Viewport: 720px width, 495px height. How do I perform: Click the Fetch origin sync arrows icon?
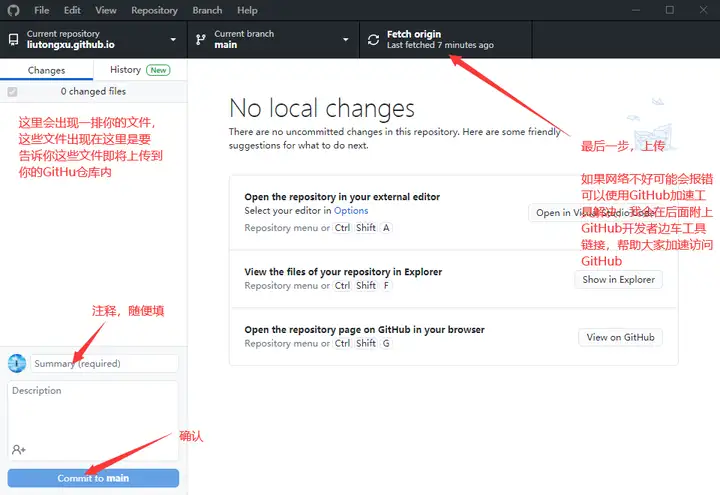pos(373,40)
